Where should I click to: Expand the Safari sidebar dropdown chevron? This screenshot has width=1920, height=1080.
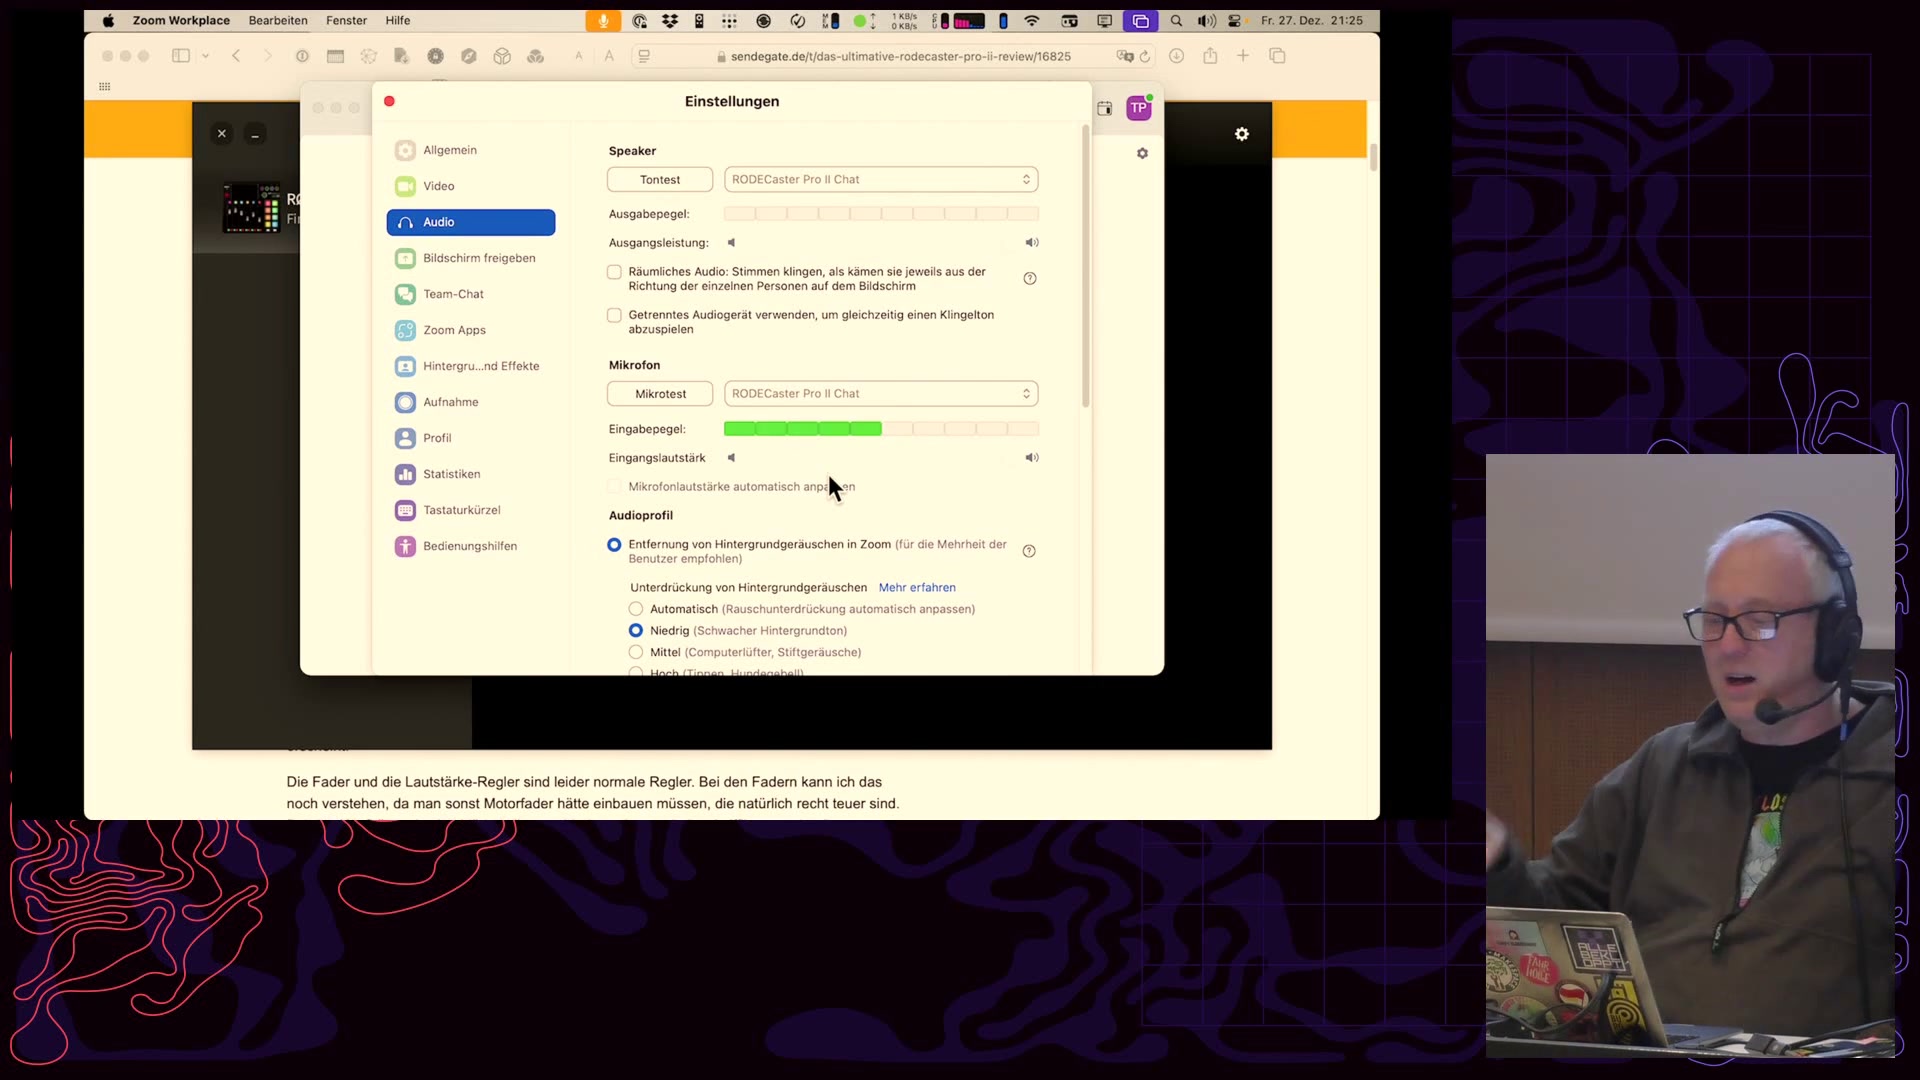(x=205, y=57)
